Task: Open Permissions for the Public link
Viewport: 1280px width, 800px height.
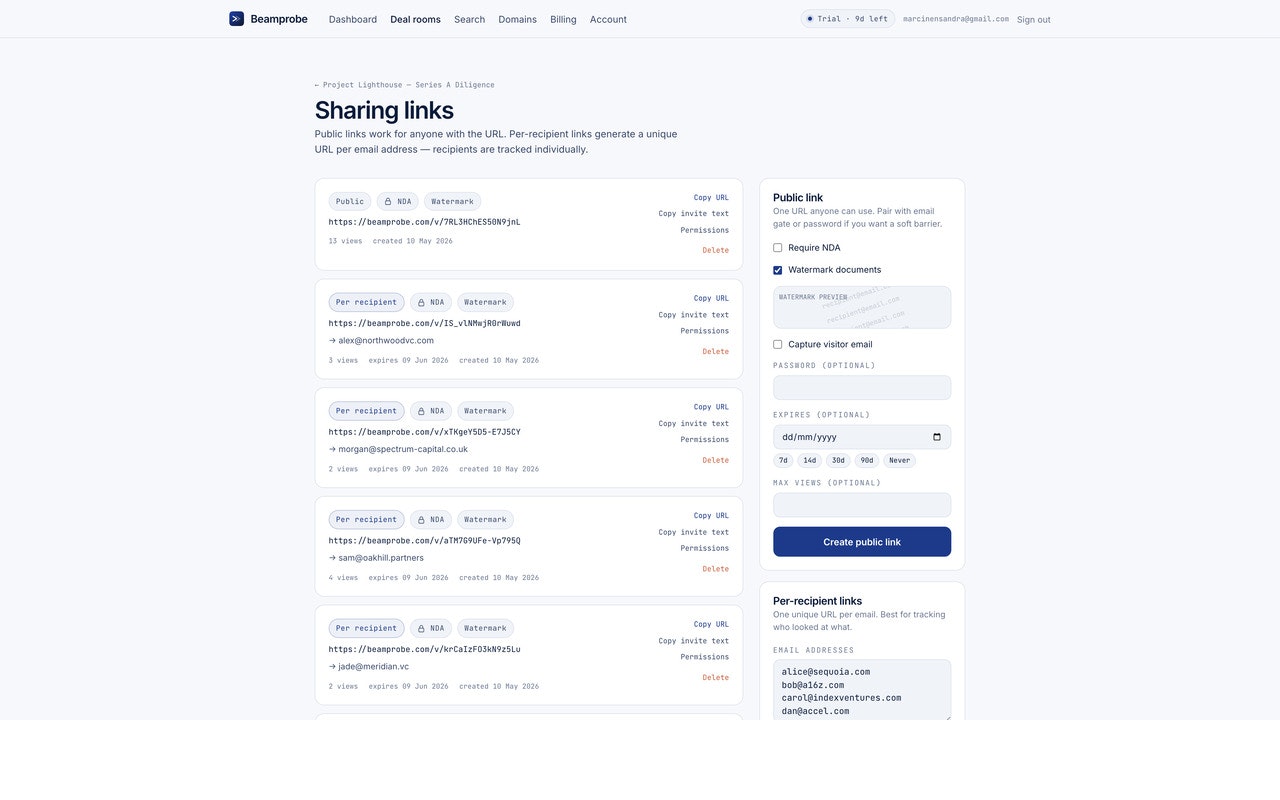Action: 705,230
